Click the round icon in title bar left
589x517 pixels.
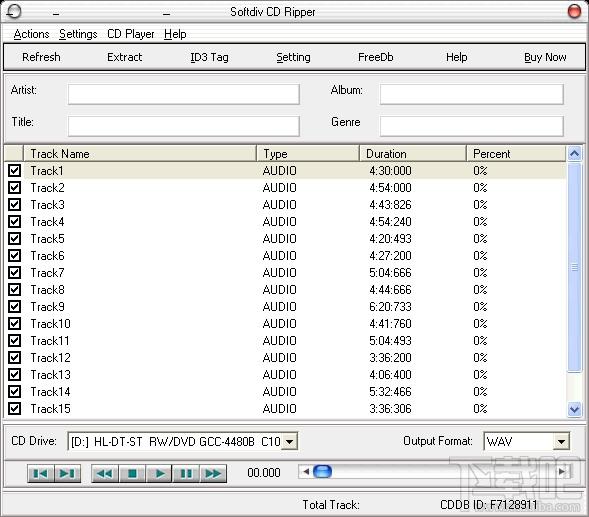click(x=14, y=11)
